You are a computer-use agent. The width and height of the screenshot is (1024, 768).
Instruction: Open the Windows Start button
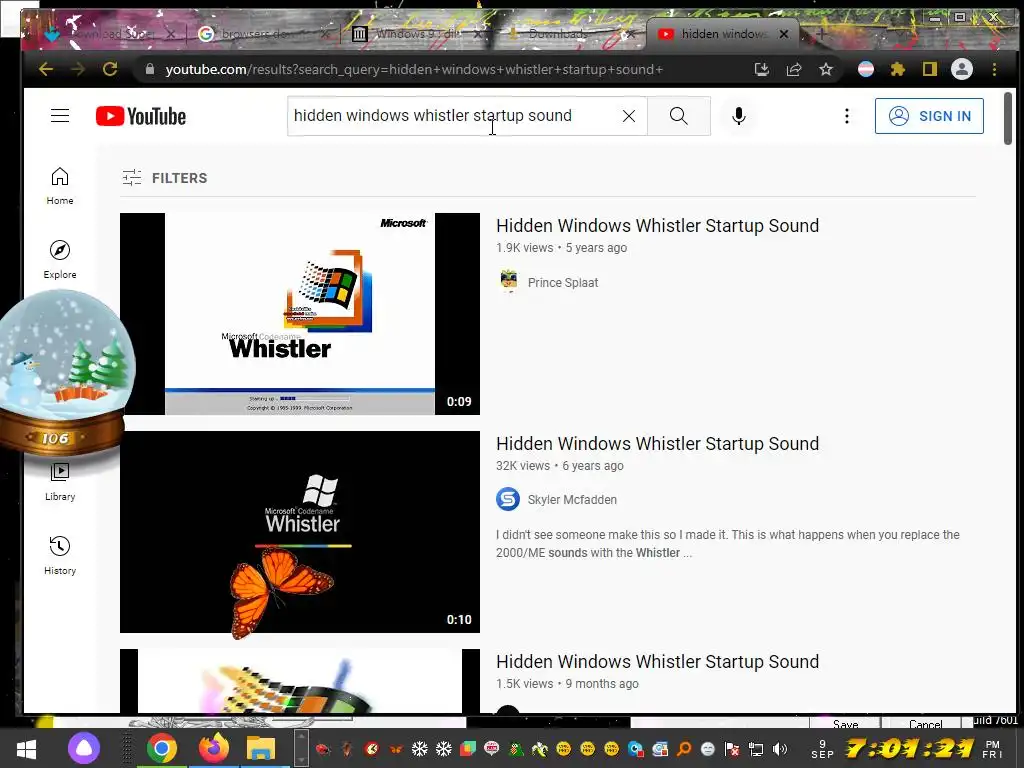pos(26,748)
